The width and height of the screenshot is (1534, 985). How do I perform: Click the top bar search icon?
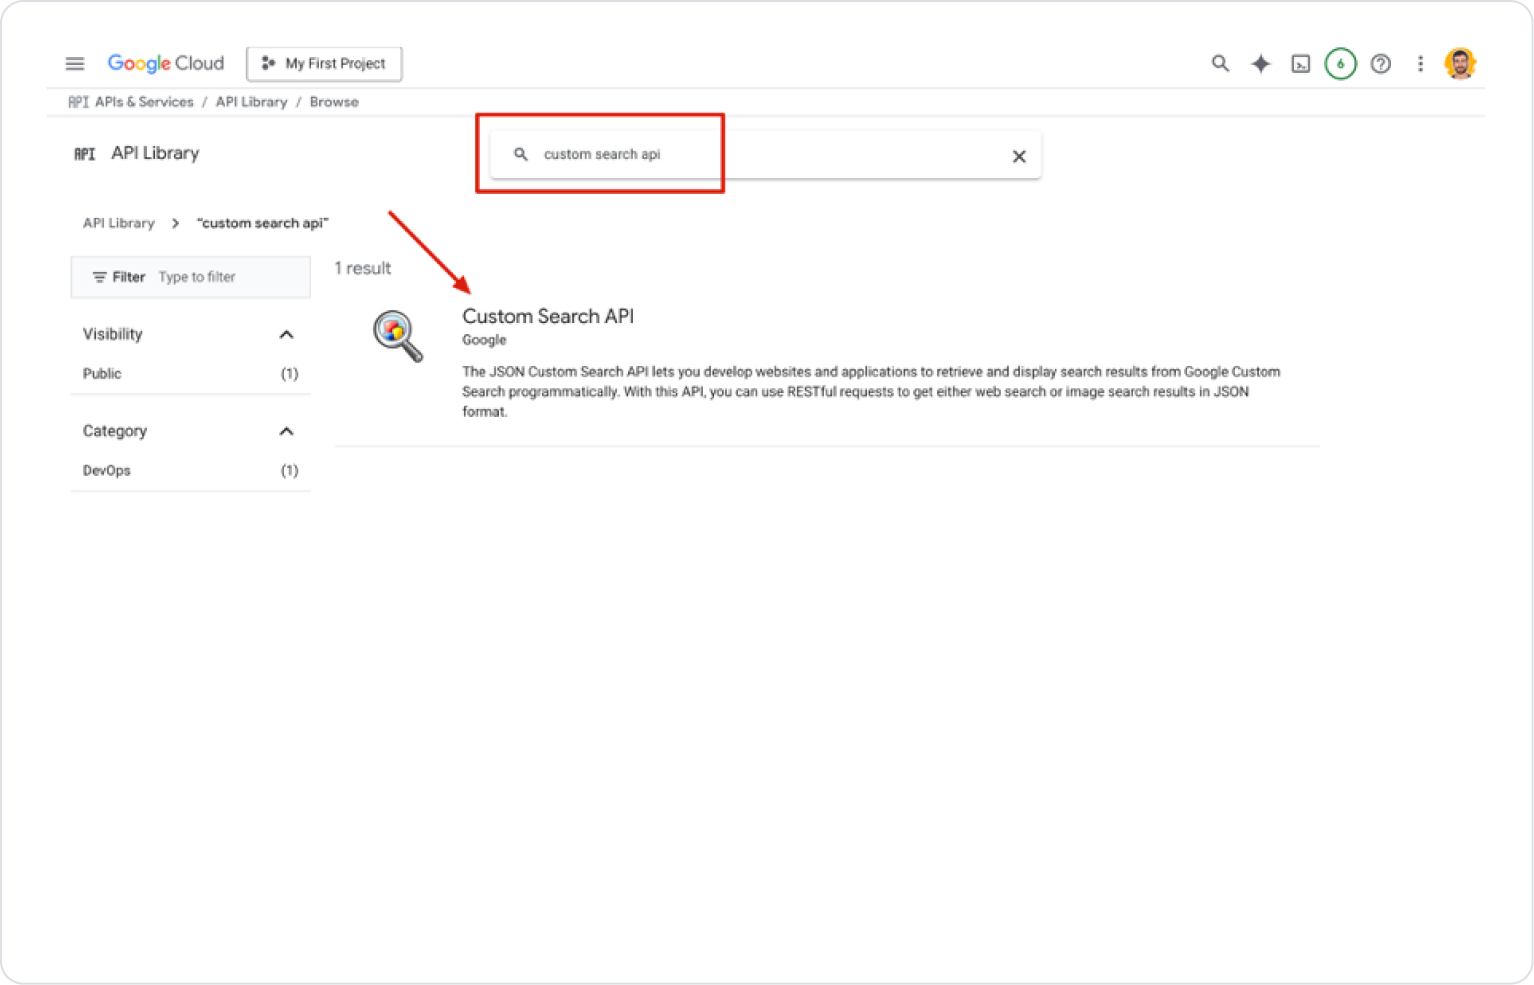point(1220,64)
